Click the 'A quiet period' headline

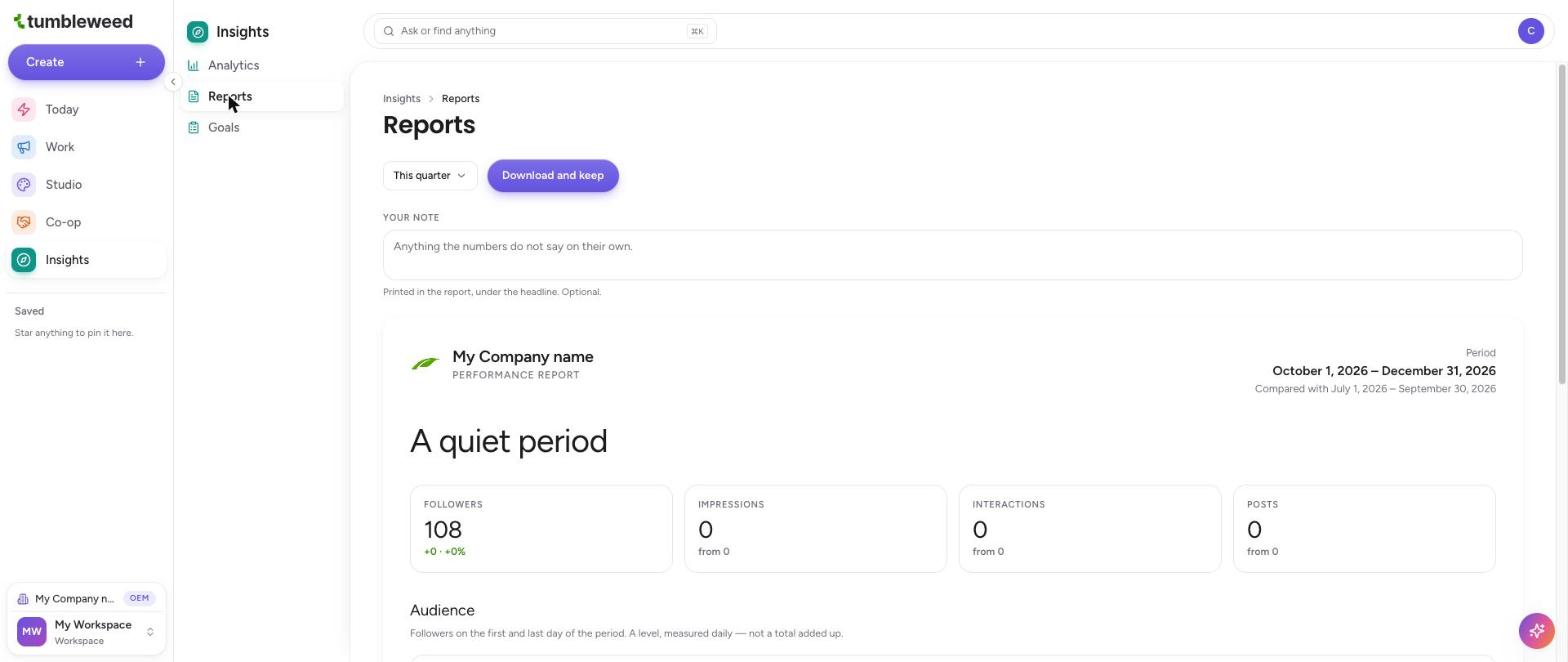pos(509,441)
